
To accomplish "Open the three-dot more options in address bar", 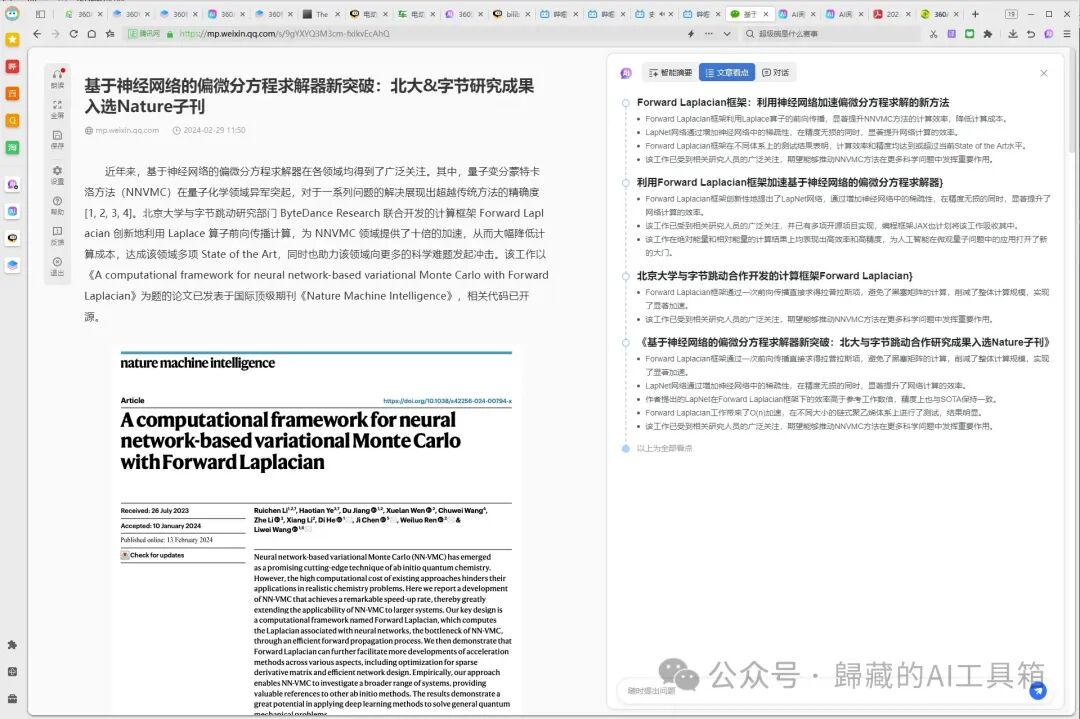I will click(709, 34).
